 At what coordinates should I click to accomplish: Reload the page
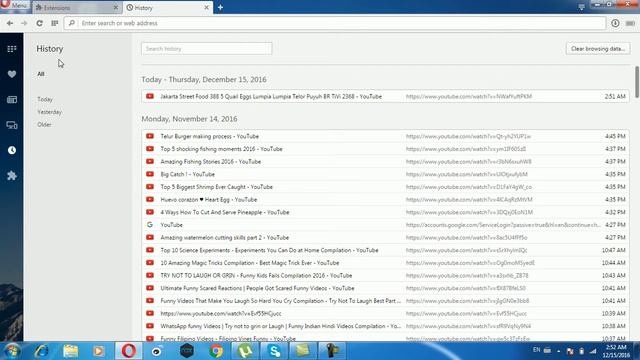[39, 23]
